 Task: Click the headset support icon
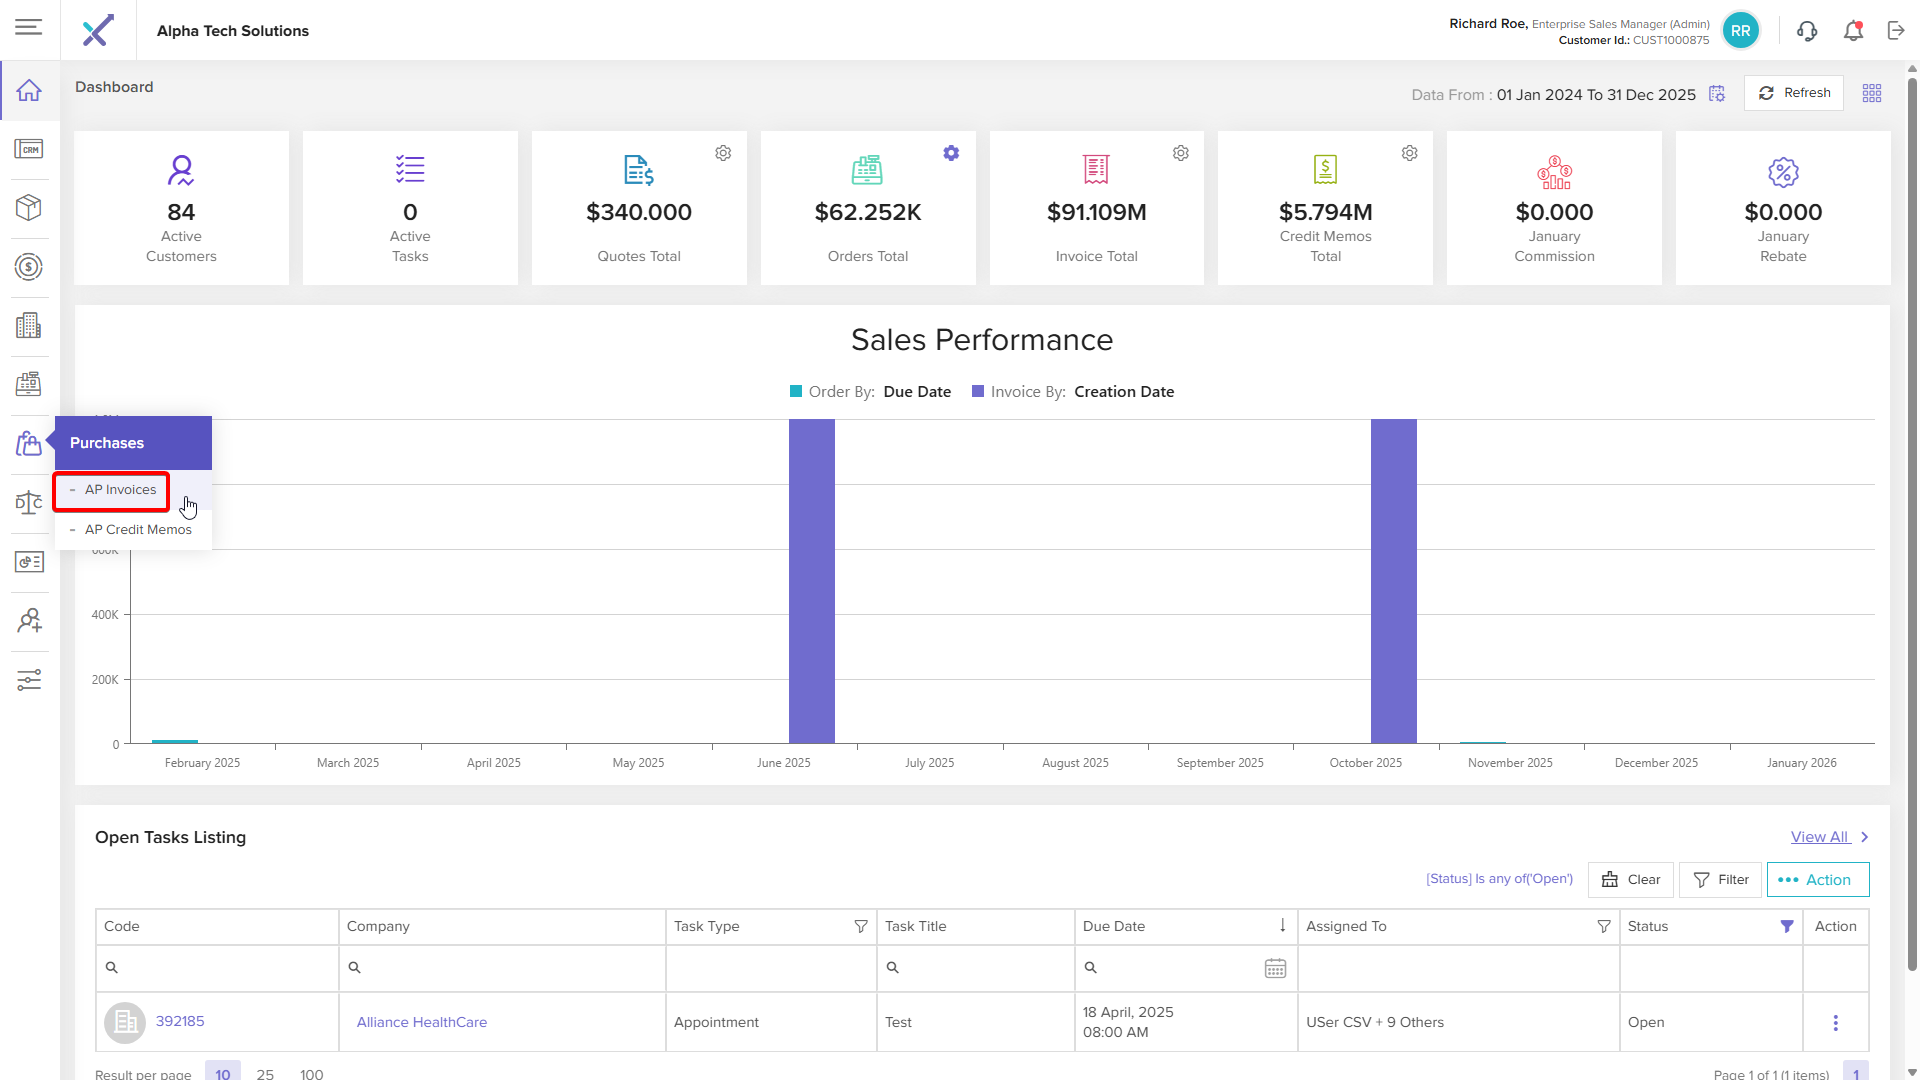[1807, 31]
